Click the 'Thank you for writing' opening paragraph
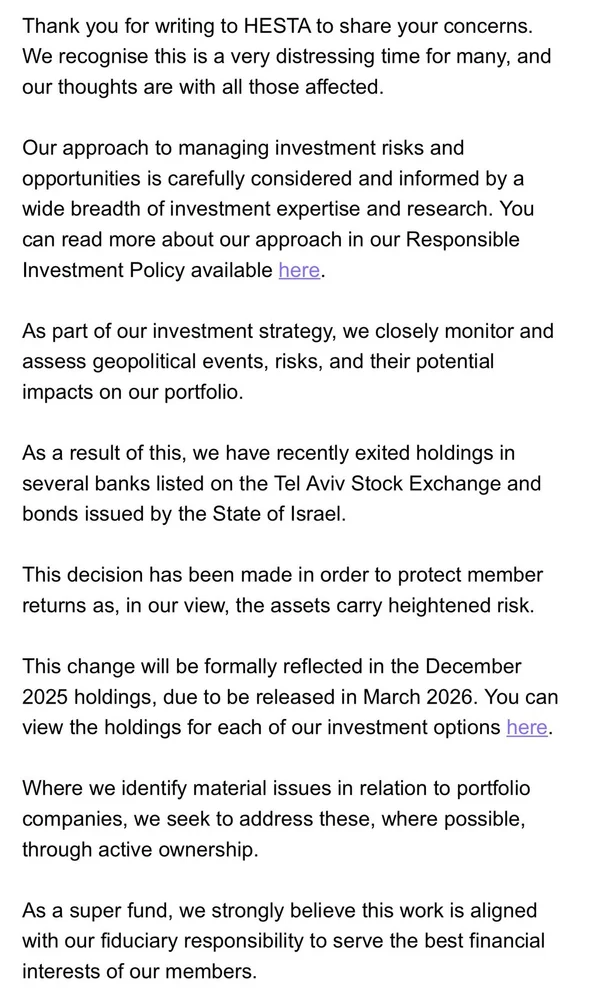The image size is (589, 1000). [x=287, y=57]
